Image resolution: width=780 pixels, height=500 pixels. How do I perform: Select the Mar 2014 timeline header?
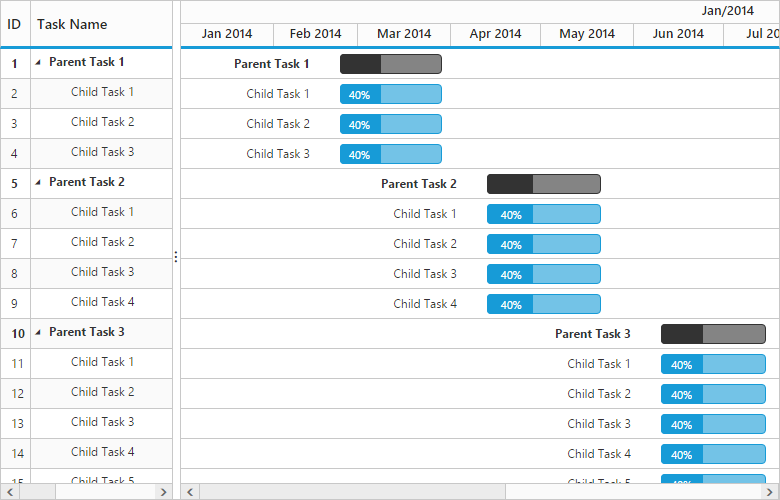pyautogui.click(x=404, y=34)
